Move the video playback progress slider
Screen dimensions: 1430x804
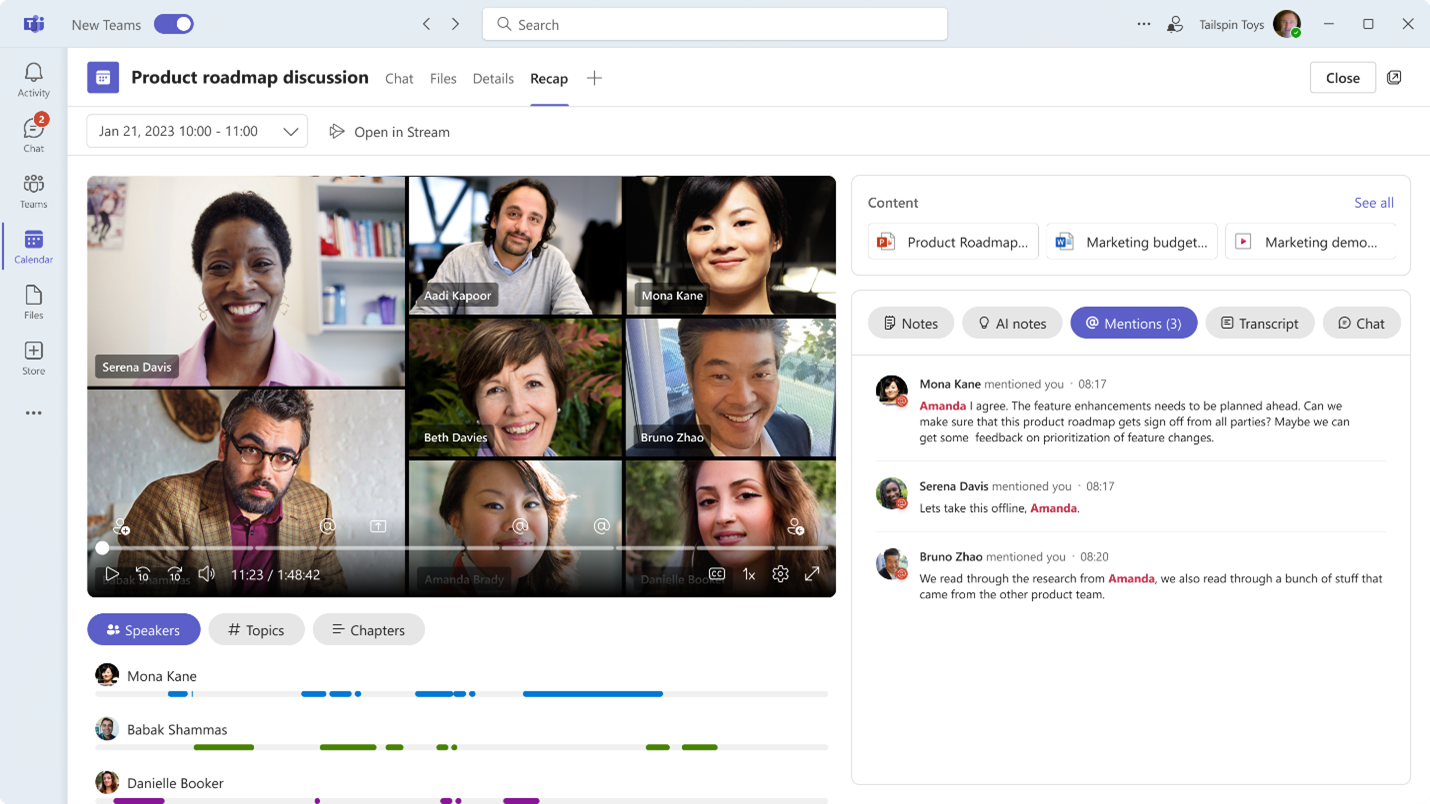pyautogui.click(x=102, y=548)
